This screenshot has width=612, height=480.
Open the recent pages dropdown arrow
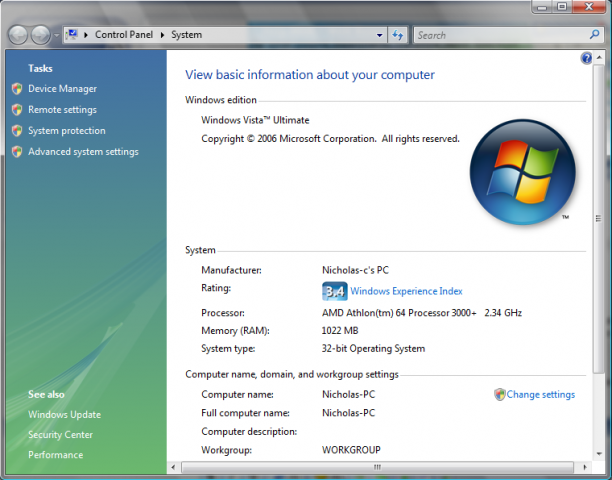tap(56, 36)
